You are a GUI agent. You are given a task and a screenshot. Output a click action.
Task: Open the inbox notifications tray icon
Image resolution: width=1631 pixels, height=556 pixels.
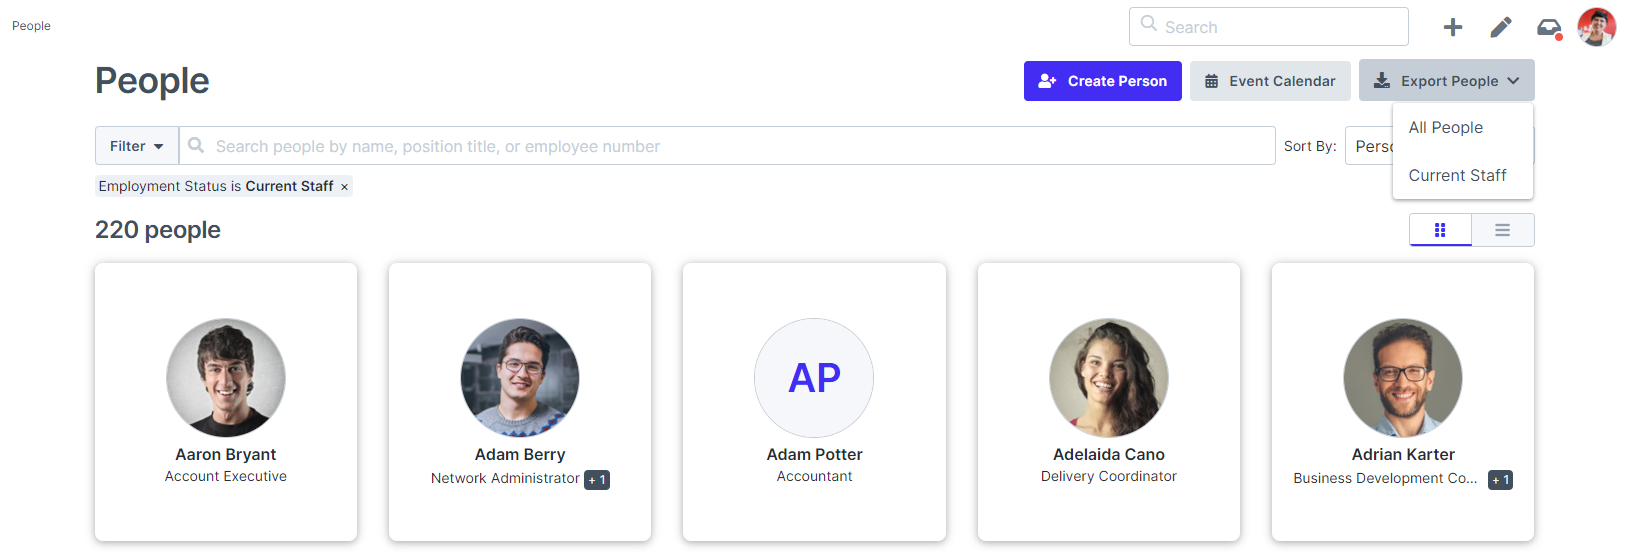click(1548, 27)
